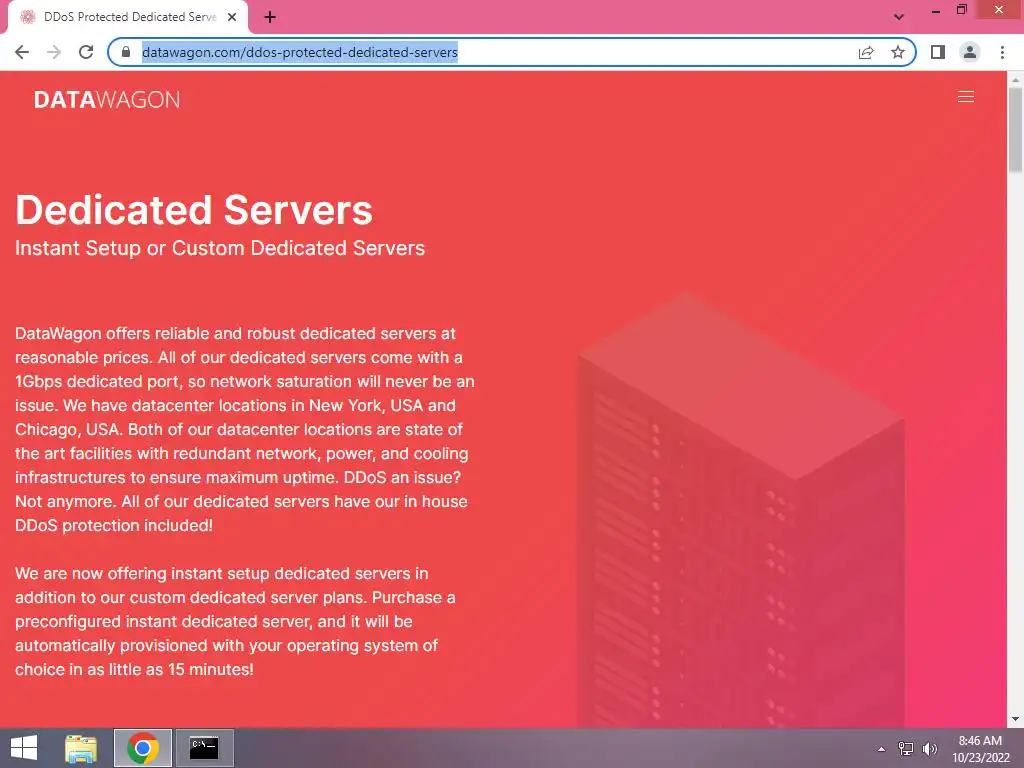Close the DDoS Protected Dedicated Servers tab
1024x768 pixels.
pyautogui.click(x=232, y=17)
